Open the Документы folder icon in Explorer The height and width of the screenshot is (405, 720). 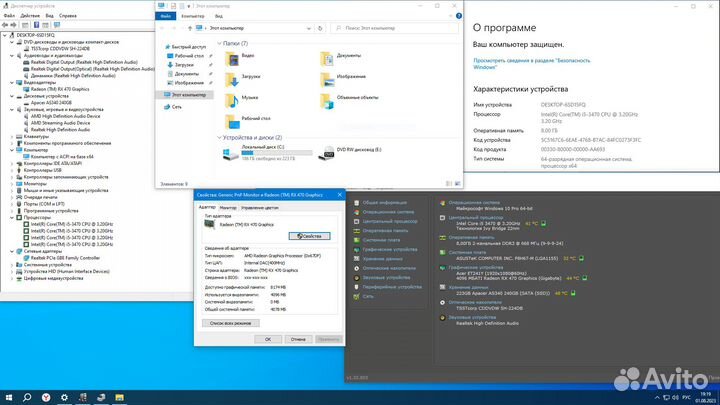326,59
